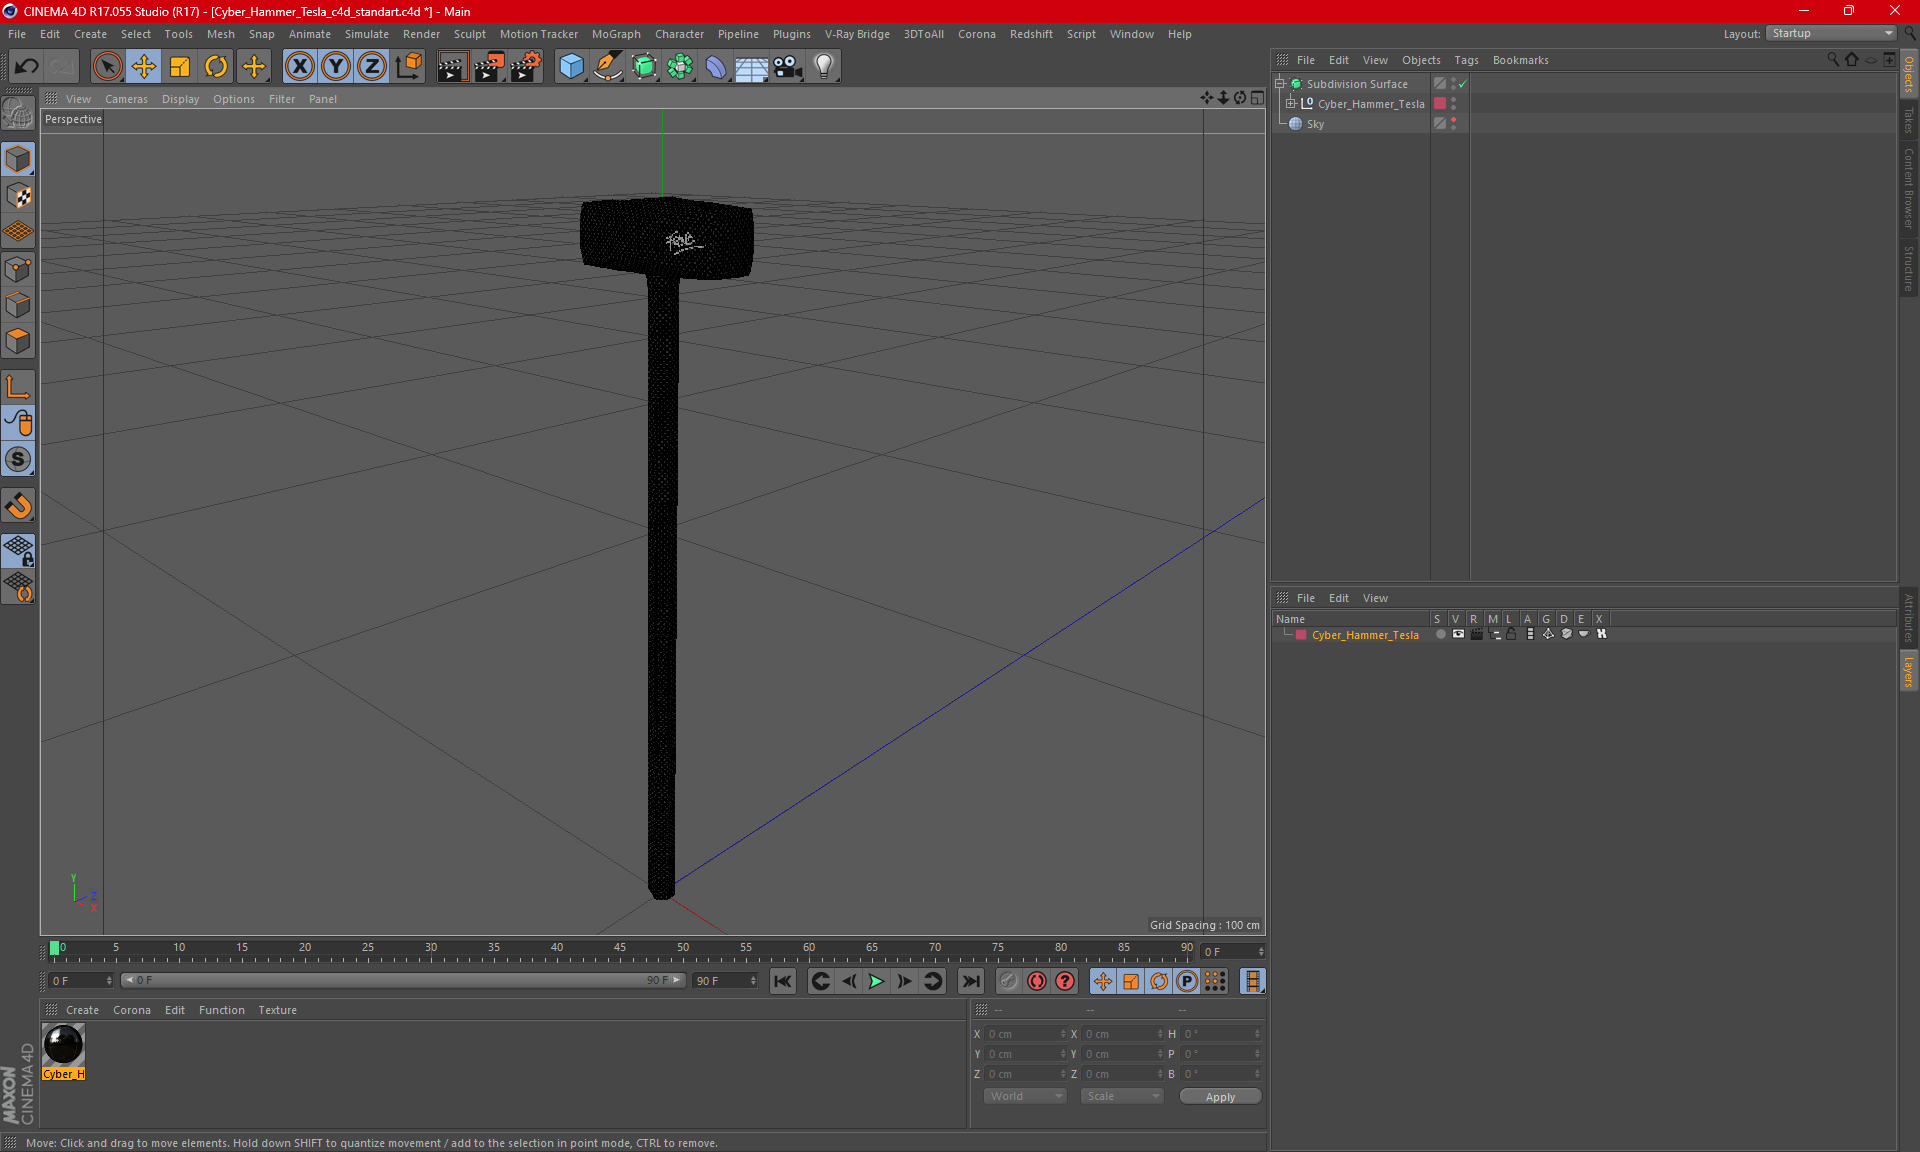Open the Content Browser side tab
This screenshot has width=1920, height=1152.
pyautogui.click(x=1908, y=188)
